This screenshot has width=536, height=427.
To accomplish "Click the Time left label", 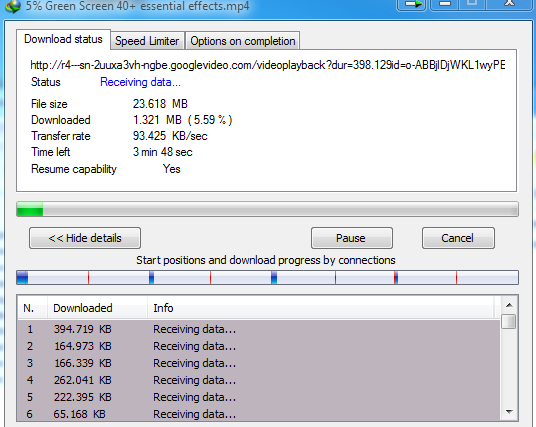I will [51, 152].
